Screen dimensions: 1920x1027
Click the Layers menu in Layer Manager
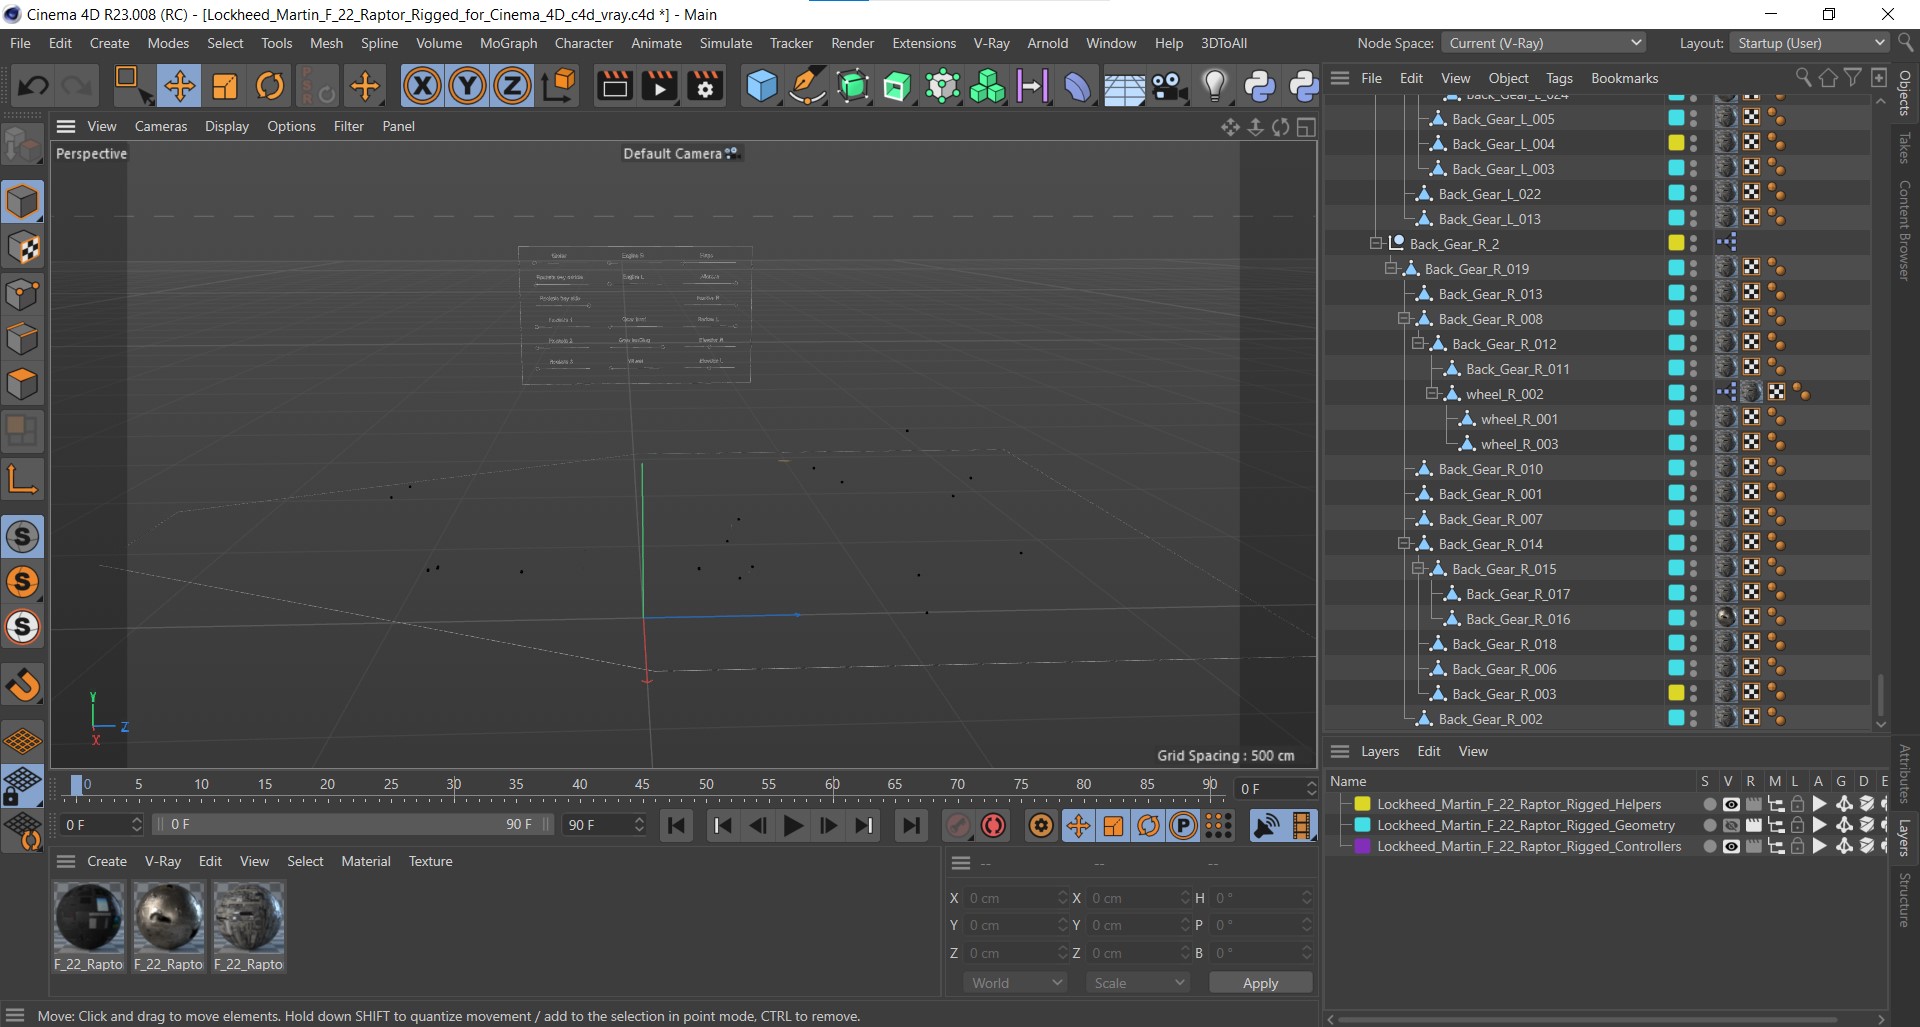(x=1380, y=751)
